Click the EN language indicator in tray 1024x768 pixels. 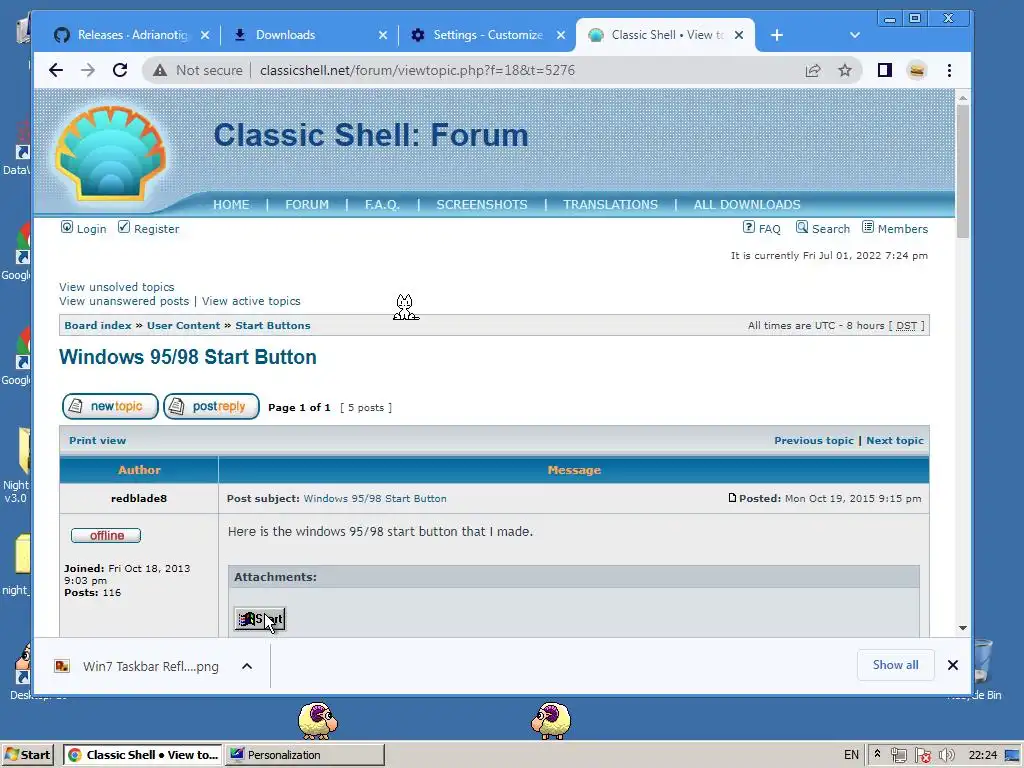tap(852, 755)
